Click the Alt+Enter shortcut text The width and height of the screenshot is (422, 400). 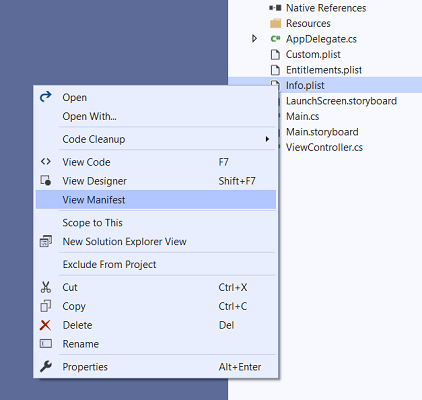coord(240,367)
